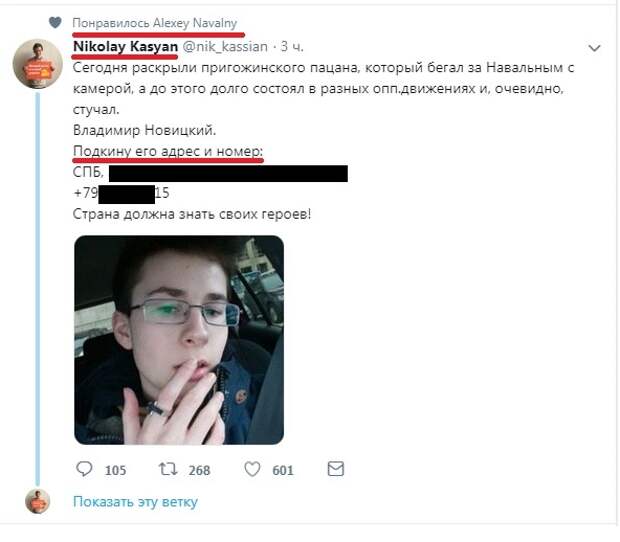This screenshot has width=620, height=542.
Task: Click the 601 likes count
Action: click(x=283, y=470)
